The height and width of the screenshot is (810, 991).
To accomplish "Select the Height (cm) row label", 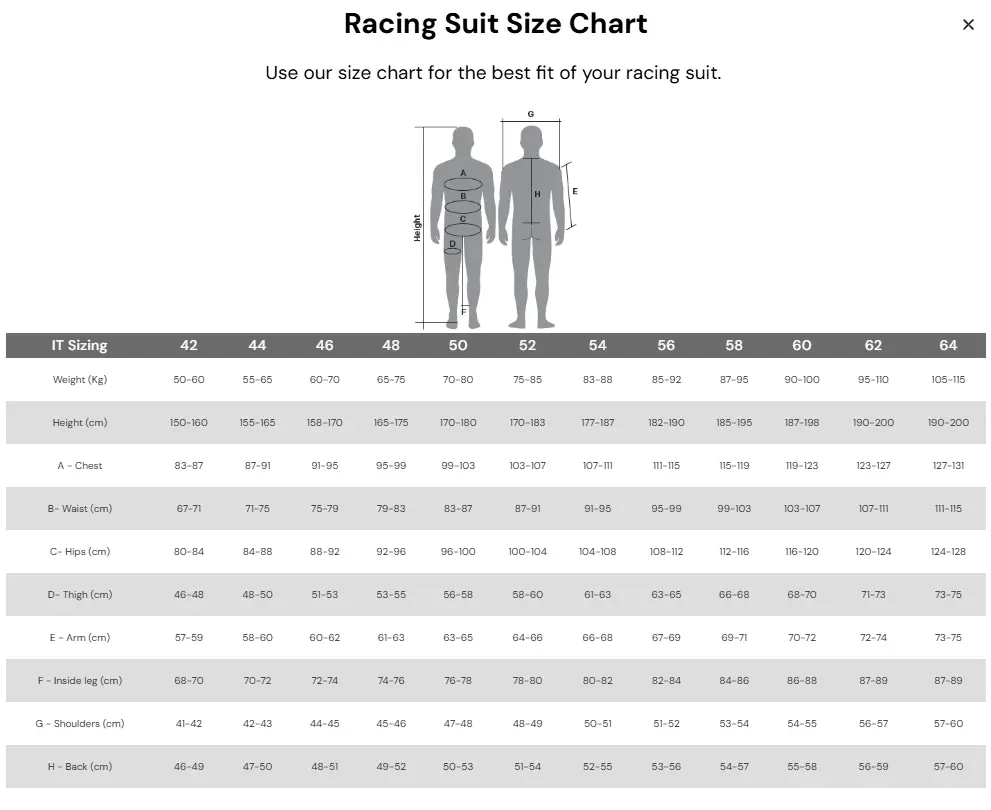I will 80,423.
